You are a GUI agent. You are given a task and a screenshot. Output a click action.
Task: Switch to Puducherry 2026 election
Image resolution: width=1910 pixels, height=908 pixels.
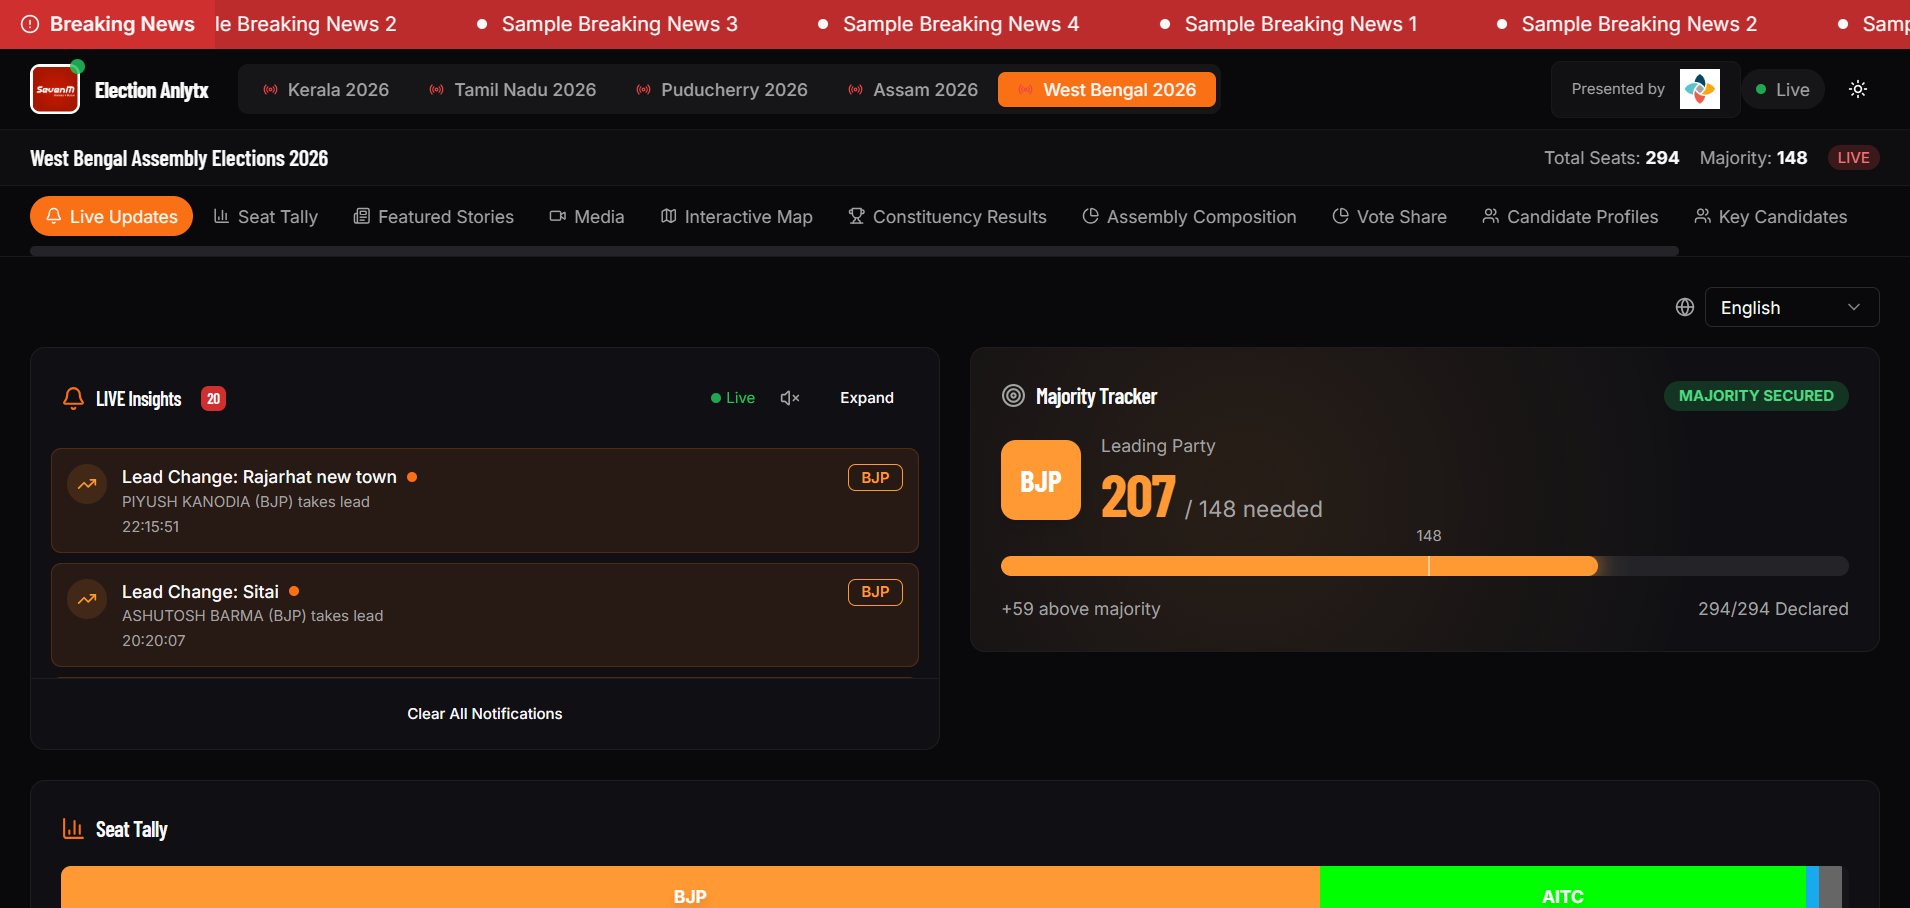point(722,90)
